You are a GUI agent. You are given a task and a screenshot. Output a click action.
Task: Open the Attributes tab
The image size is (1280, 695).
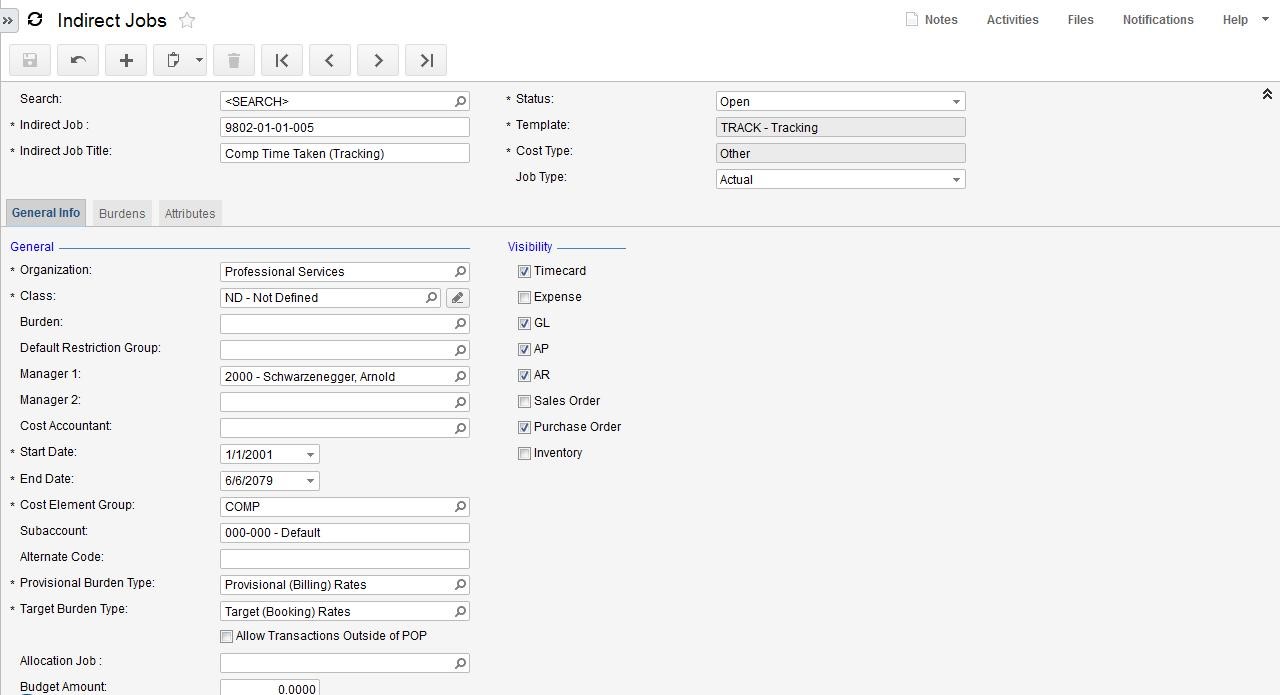point(190,213)
